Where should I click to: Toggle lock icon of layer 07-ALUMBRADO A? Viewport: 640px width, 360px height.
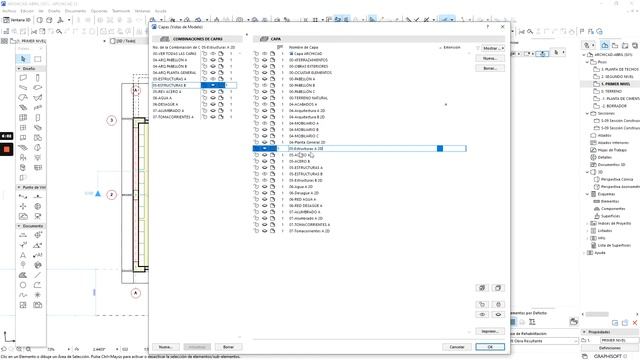tap(256, 212)
